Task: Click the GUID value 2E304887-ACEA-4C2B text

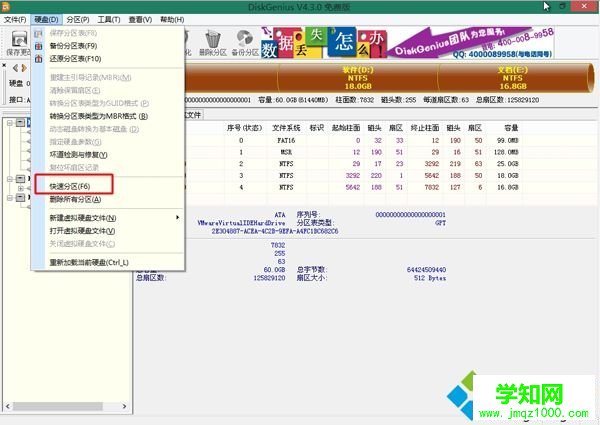Action: pyautogui.click(x=275, y=231)
